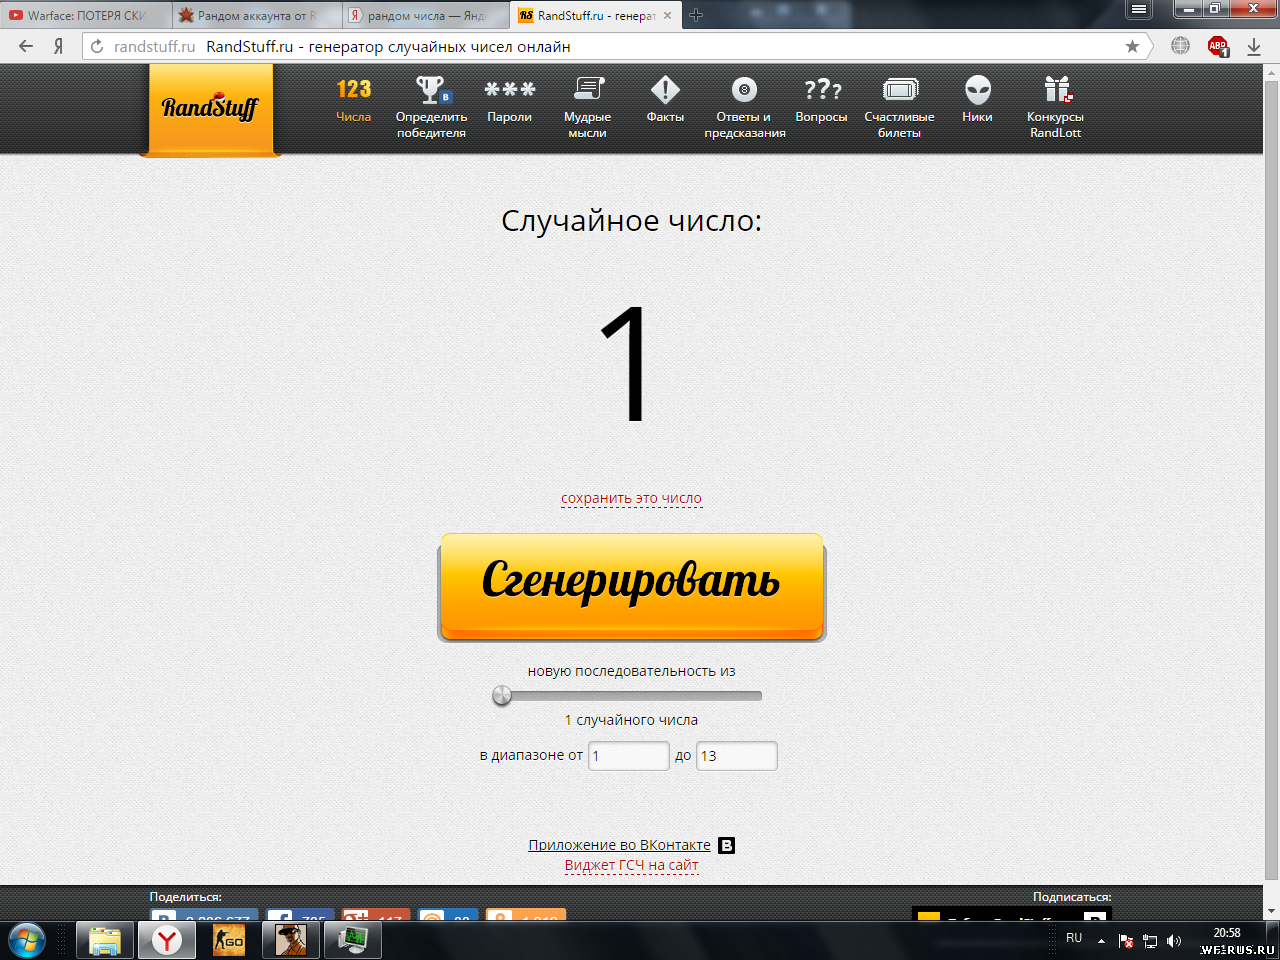This screenshot has height=960, width=1280.
Task: Focus the range от input field
Action: pyautogui.click(x=628, y=756)
